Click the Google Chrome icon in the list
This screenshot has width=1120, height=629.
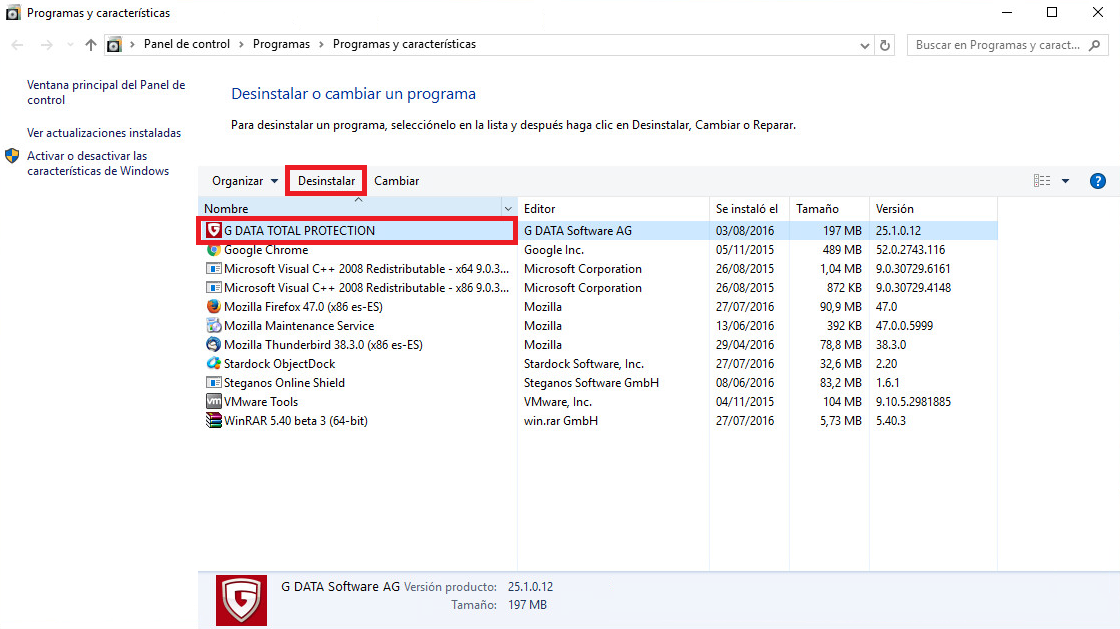pyautogui.click(x=214, y=249)
